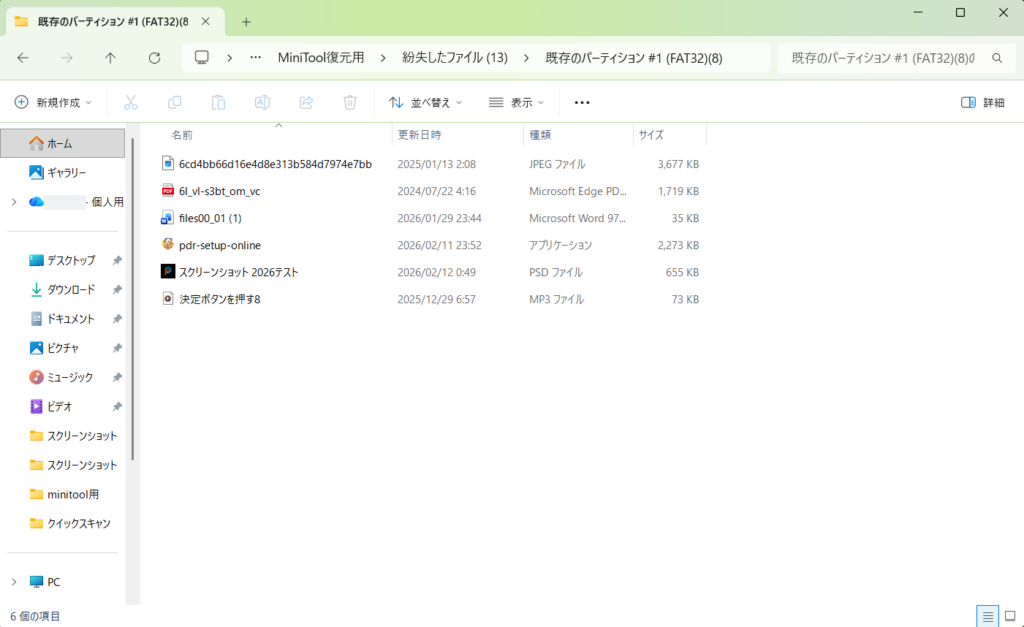Select the pdr-setup-online application file
The image size is (1024, 627).
coord(219,245)
